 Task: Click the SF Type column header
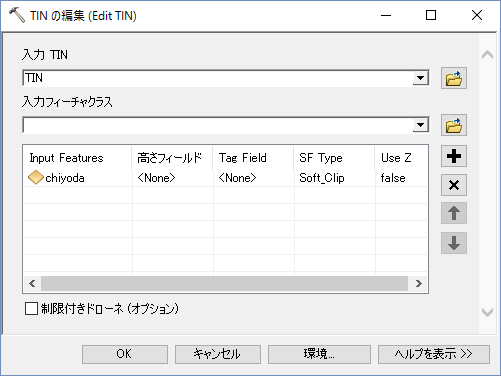[335, 158]
